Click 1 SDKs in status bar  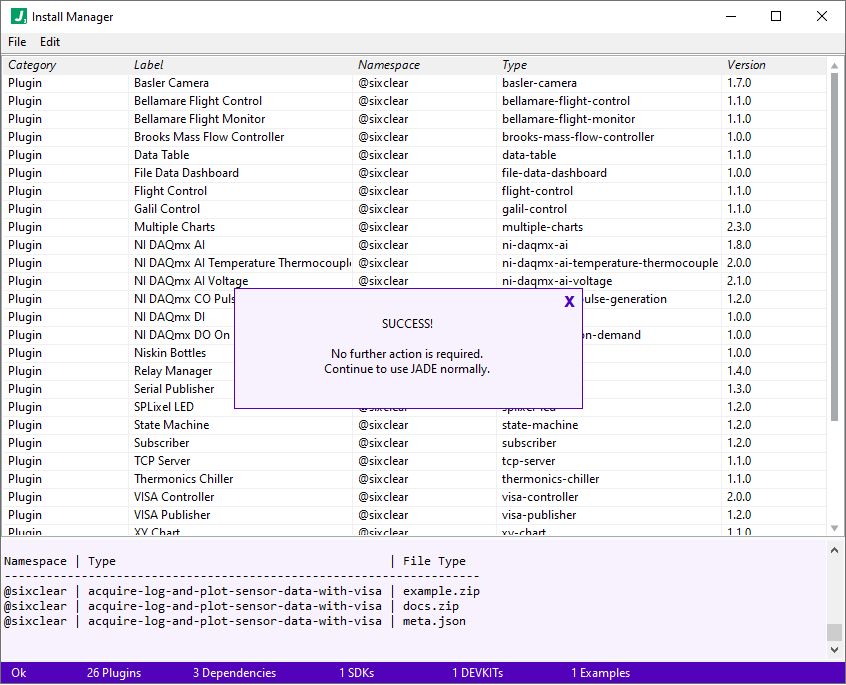pos(357,673)
